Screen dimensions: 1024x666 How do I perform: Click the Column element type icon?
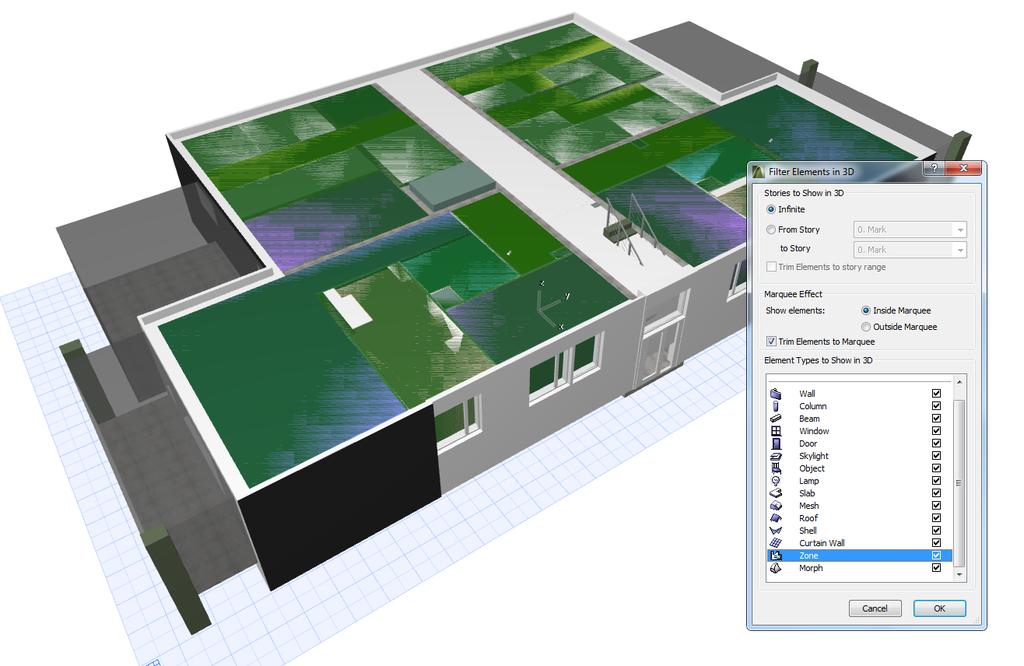776,406
